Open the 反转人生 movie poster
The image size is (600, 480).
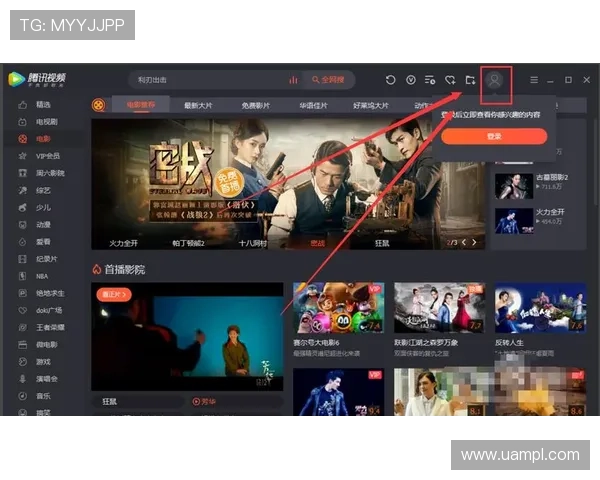tap(540, 308)
